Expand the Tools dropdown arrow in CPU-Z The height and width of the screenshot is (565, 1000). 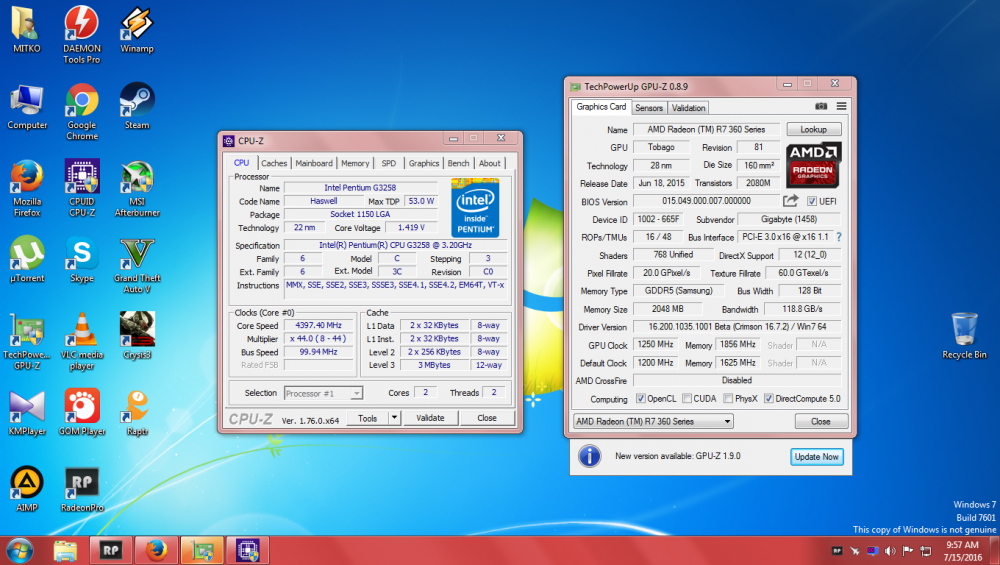(394, 418)
